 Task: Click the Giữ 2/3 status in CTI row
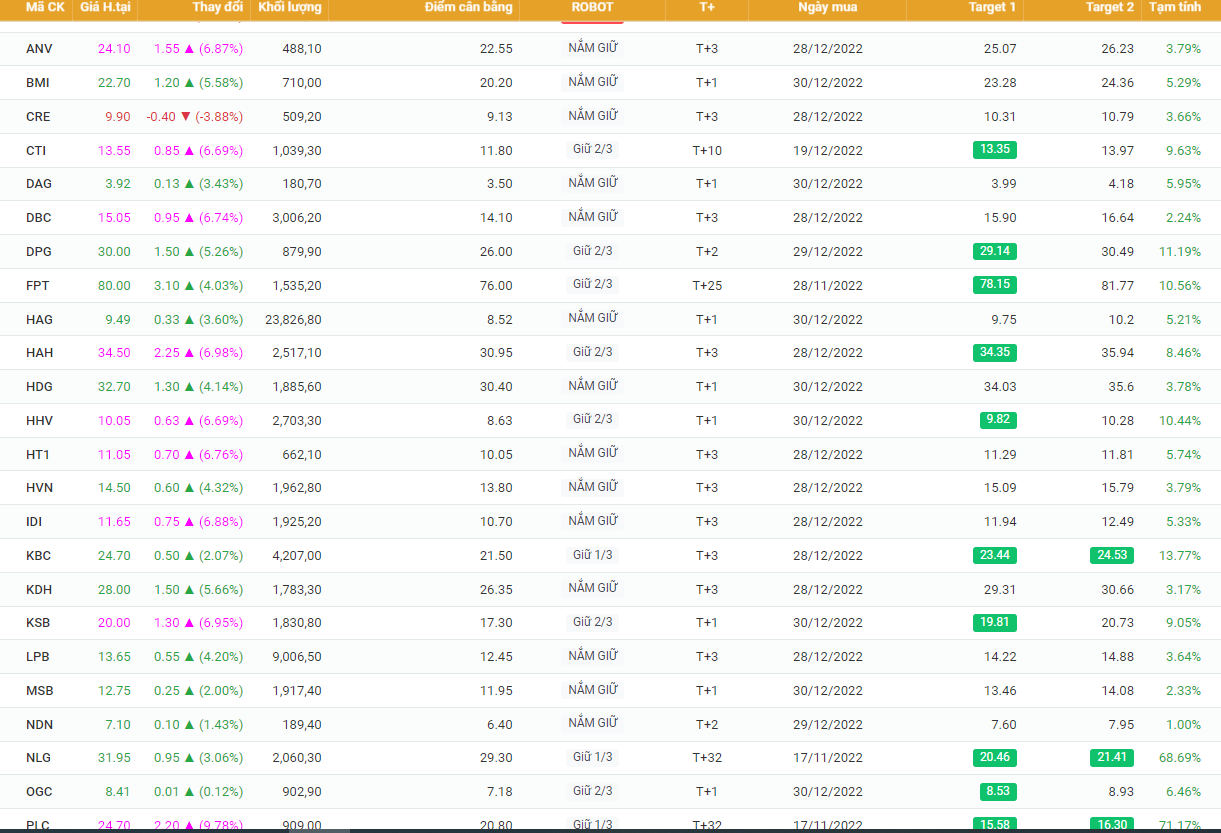coord(593,150)
